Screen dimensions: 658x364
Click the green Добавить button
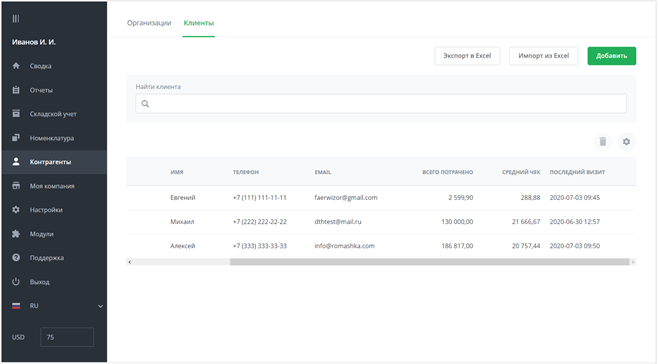611,56
